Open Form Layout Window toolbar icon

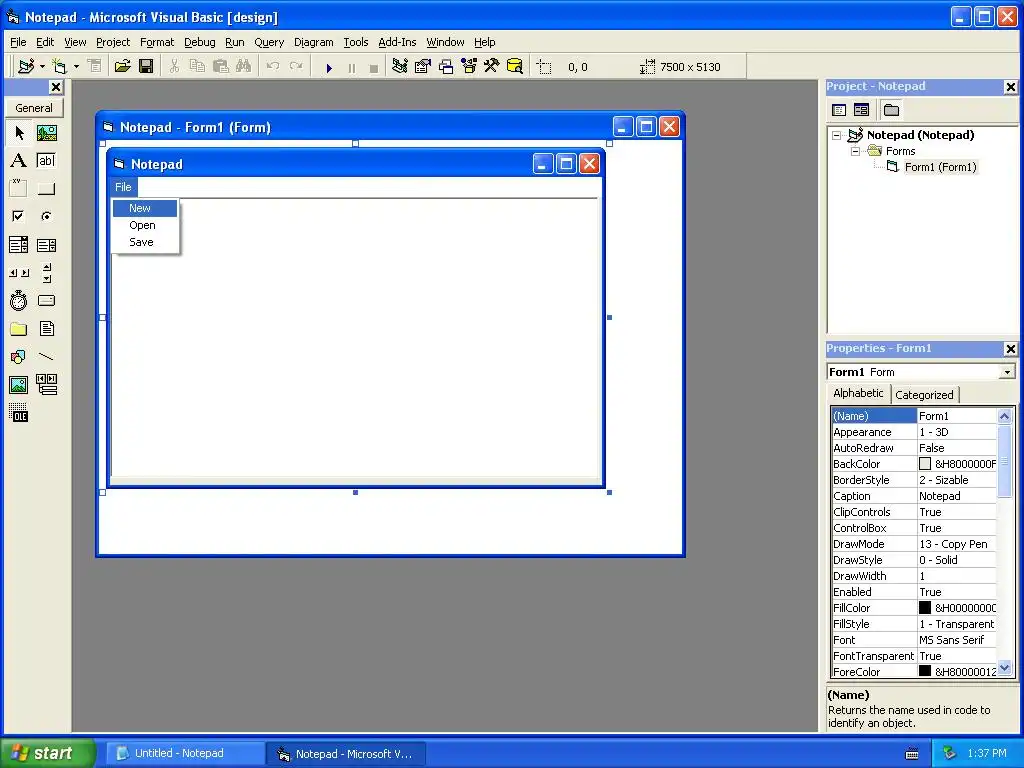(446, 66)
